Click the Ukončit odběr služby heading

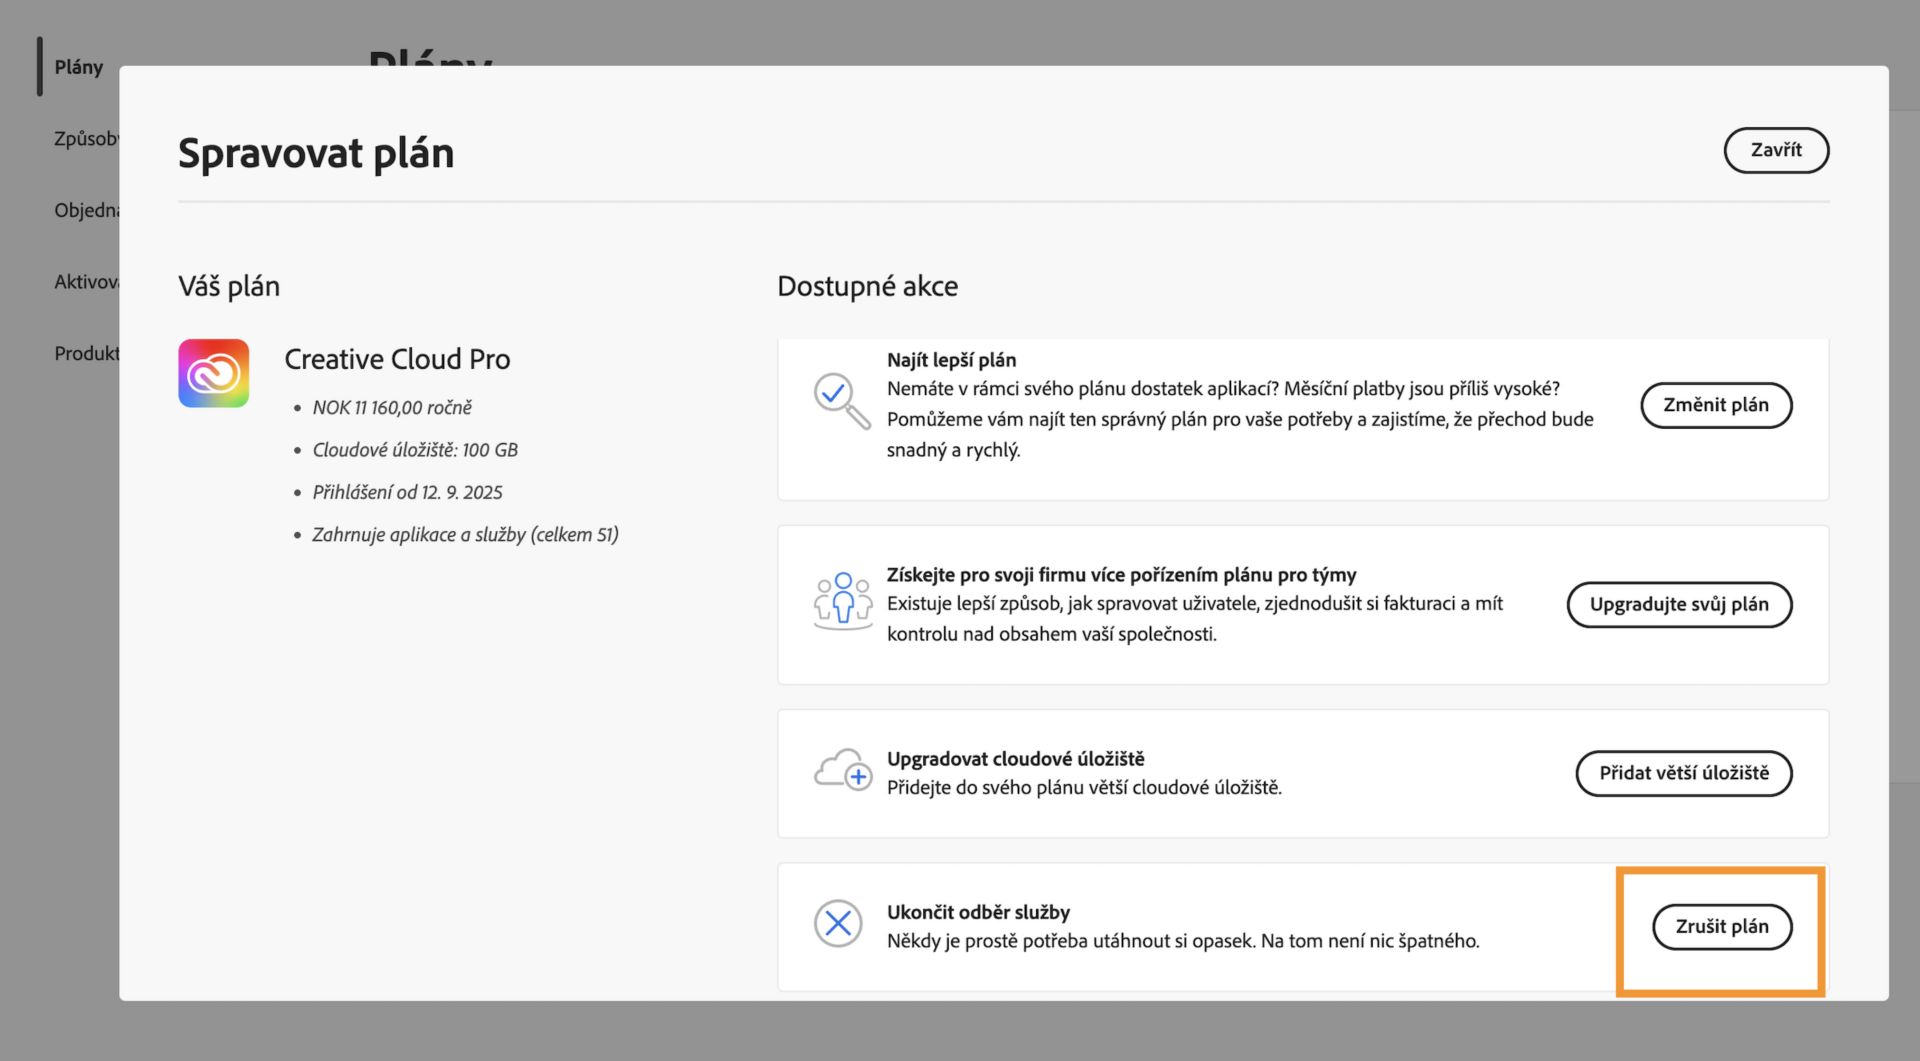click(978, 912)
